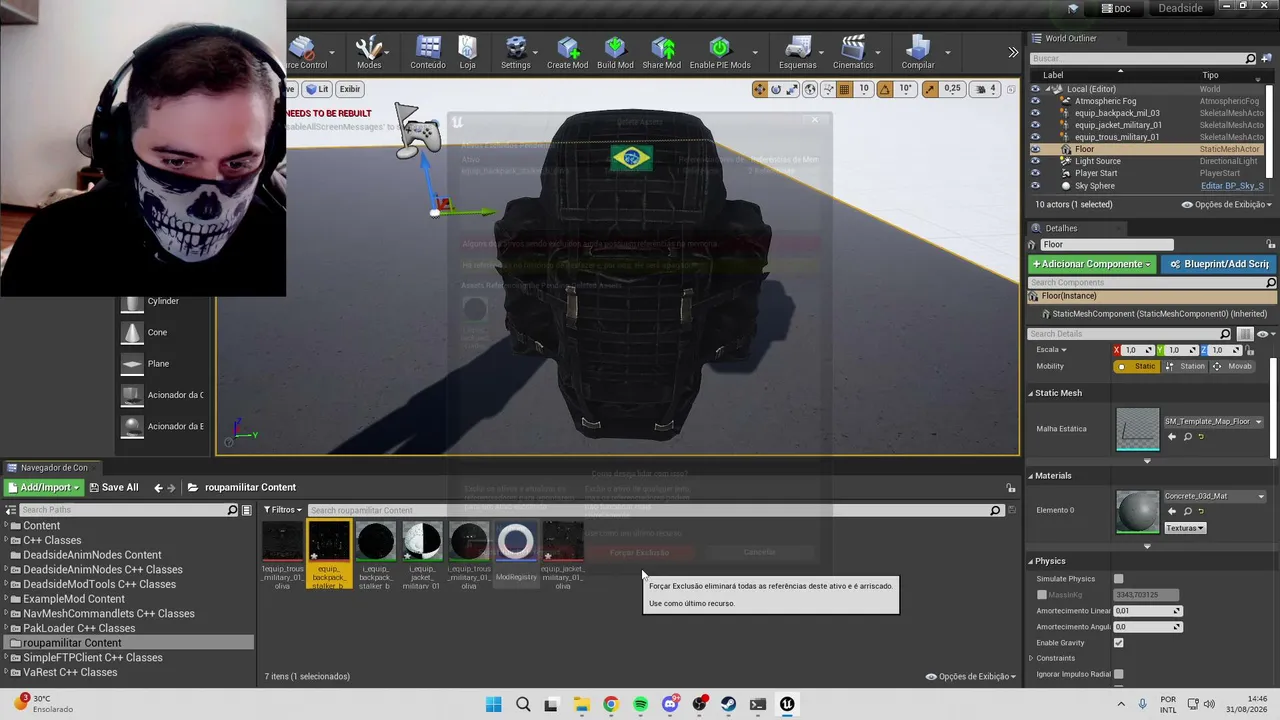The height and width of the screenshot is (720, 1280).
Task: Toggle scale snapping in viewport
Action: 930,89
